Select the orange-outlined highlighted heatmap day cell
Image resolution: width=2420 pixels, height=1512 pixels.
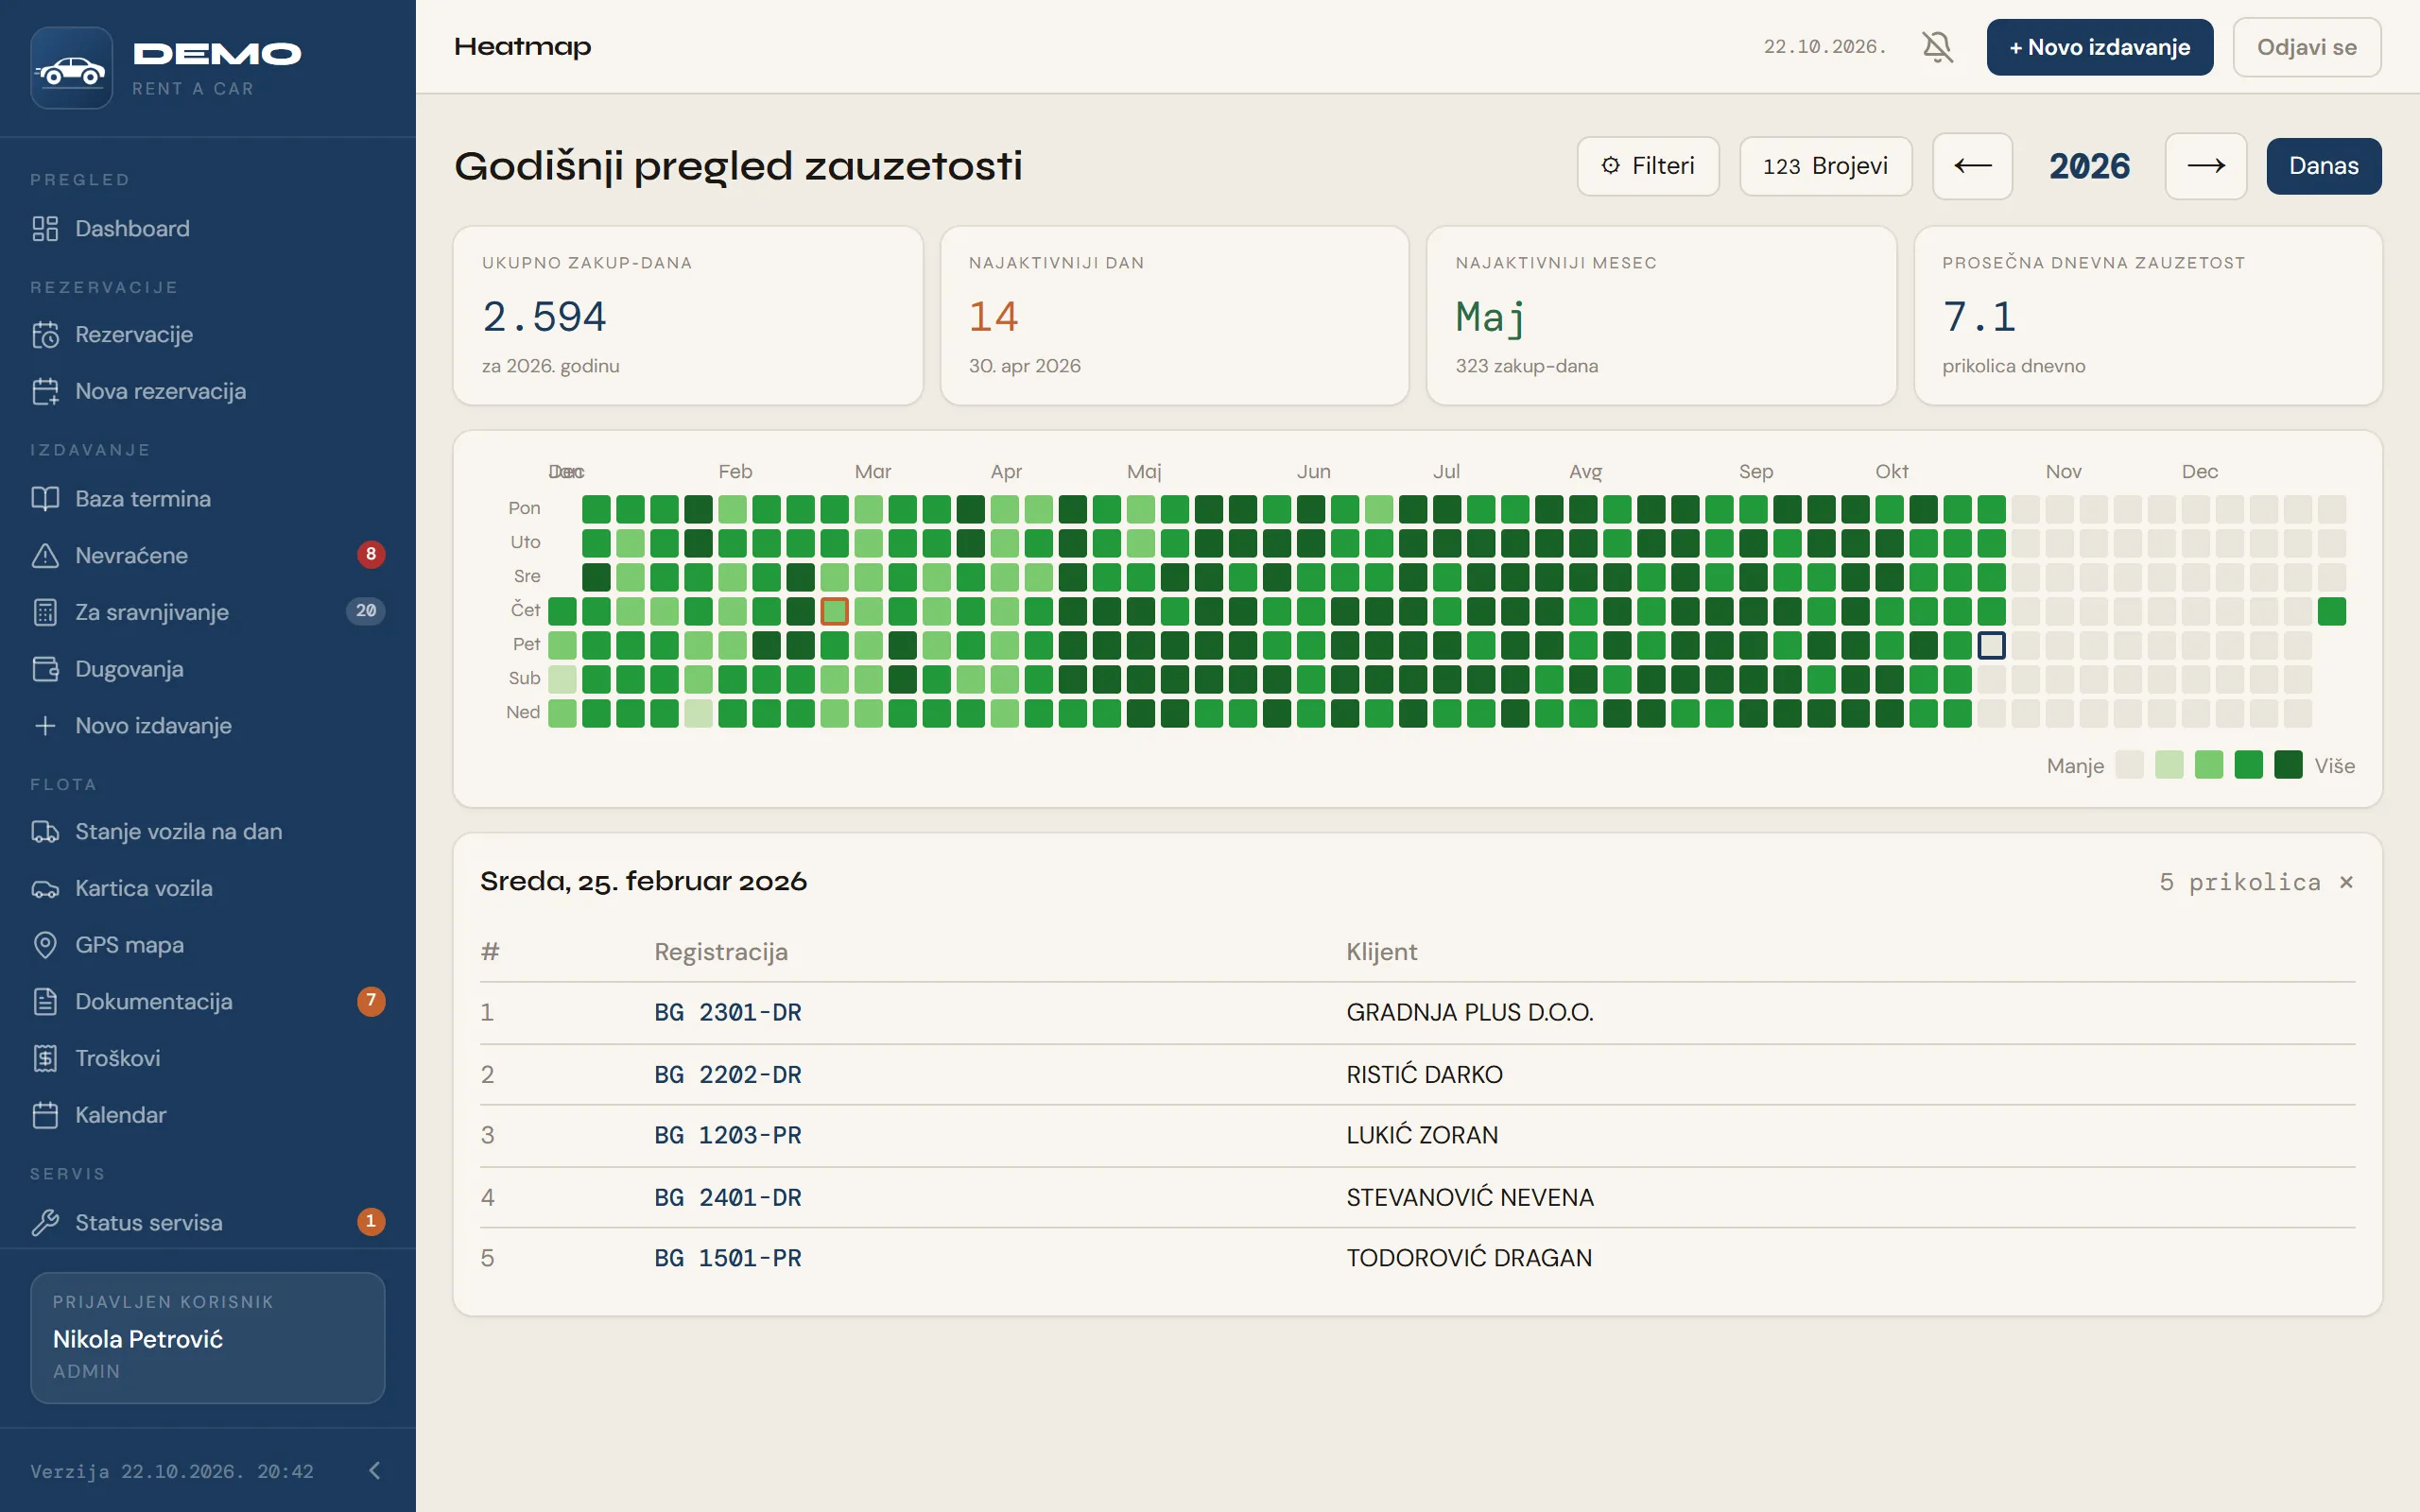click(834, 611)
